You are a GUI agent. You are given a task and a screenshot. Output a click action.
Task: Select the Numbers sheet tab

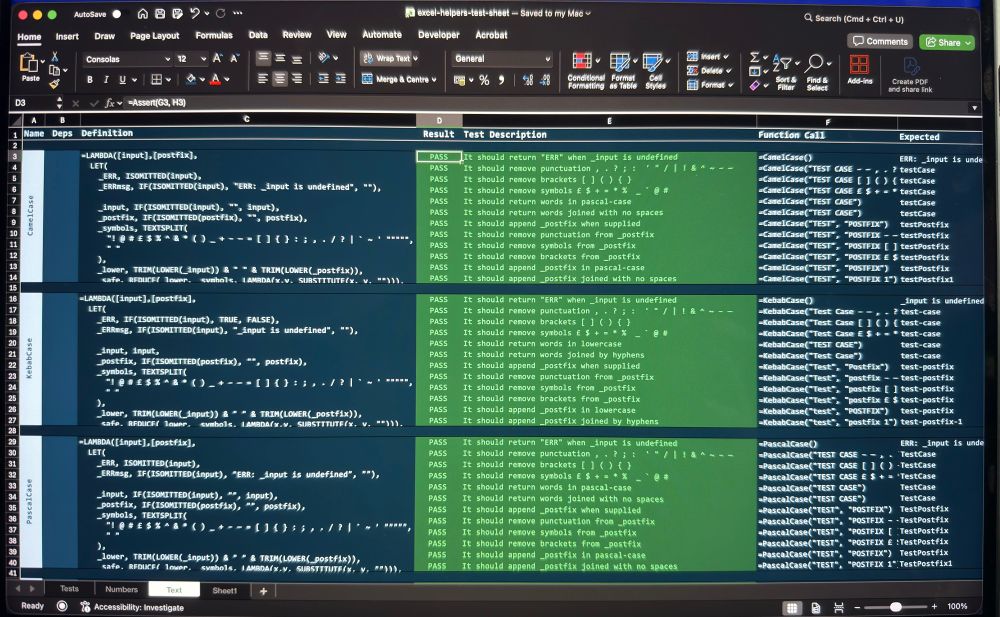[121, 590]
